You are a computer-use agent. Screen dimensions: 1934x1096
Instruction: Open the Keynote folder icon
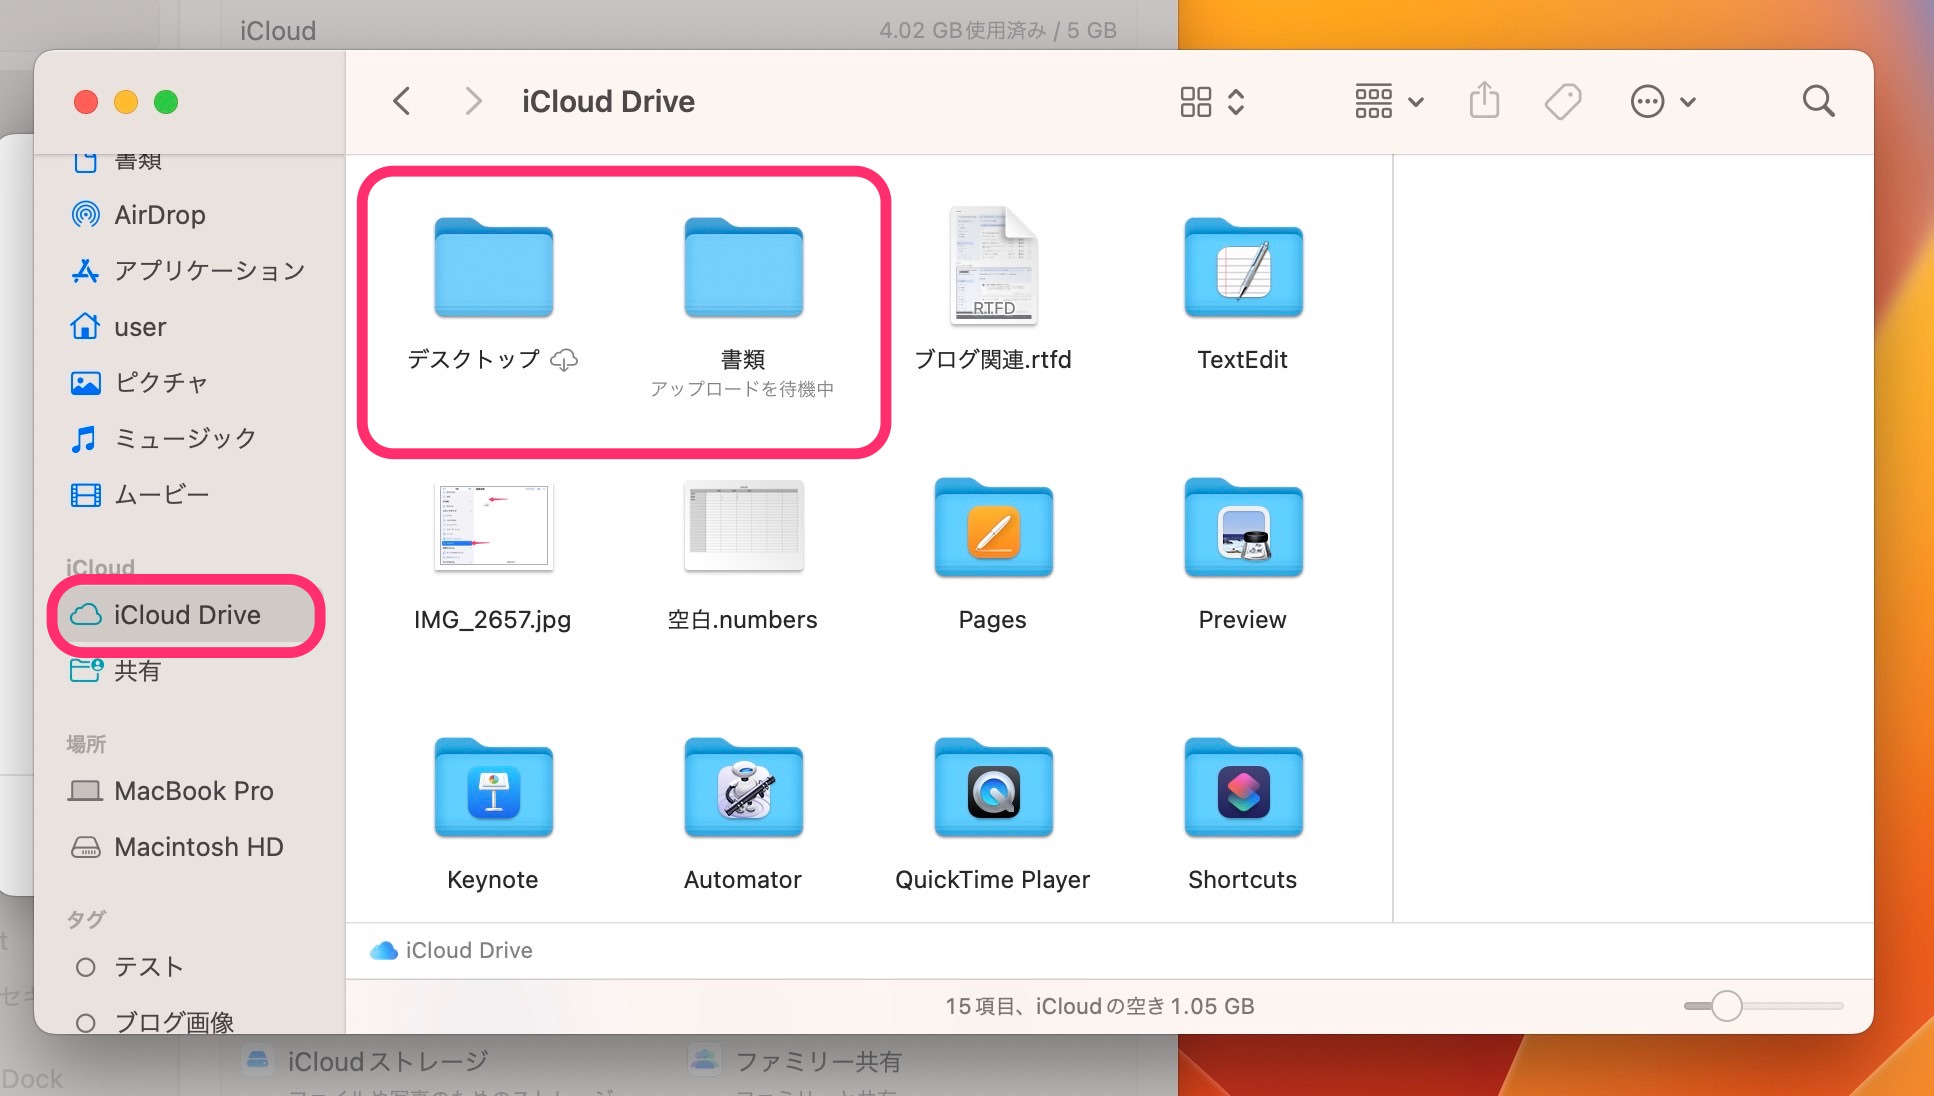point(491,793)
